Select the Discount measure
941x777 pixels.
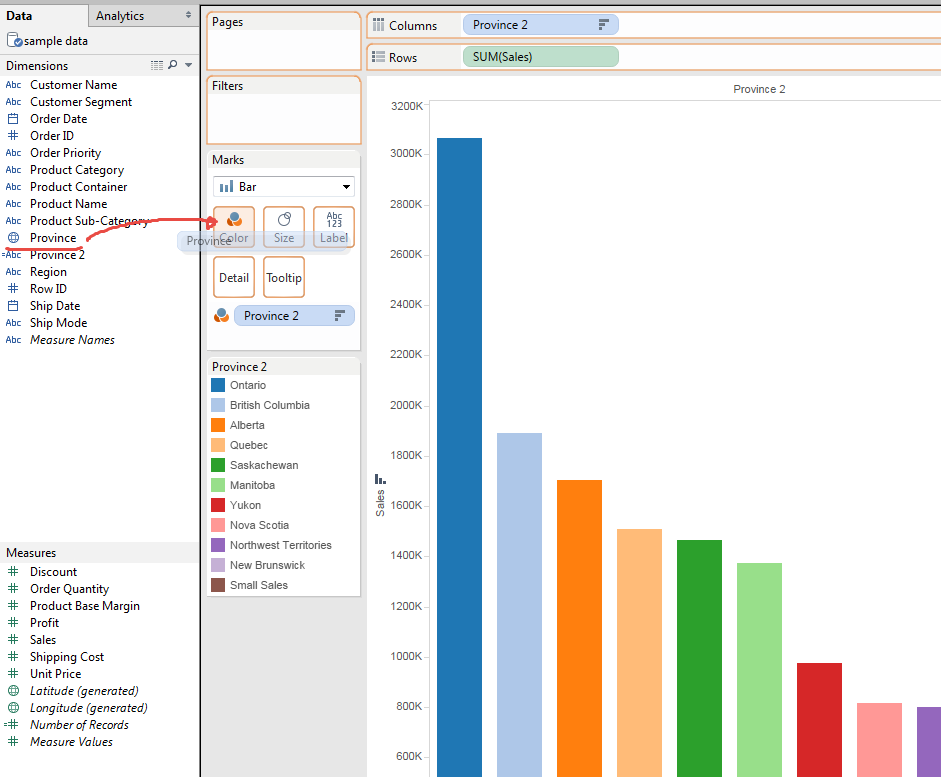tap(53, 571)
